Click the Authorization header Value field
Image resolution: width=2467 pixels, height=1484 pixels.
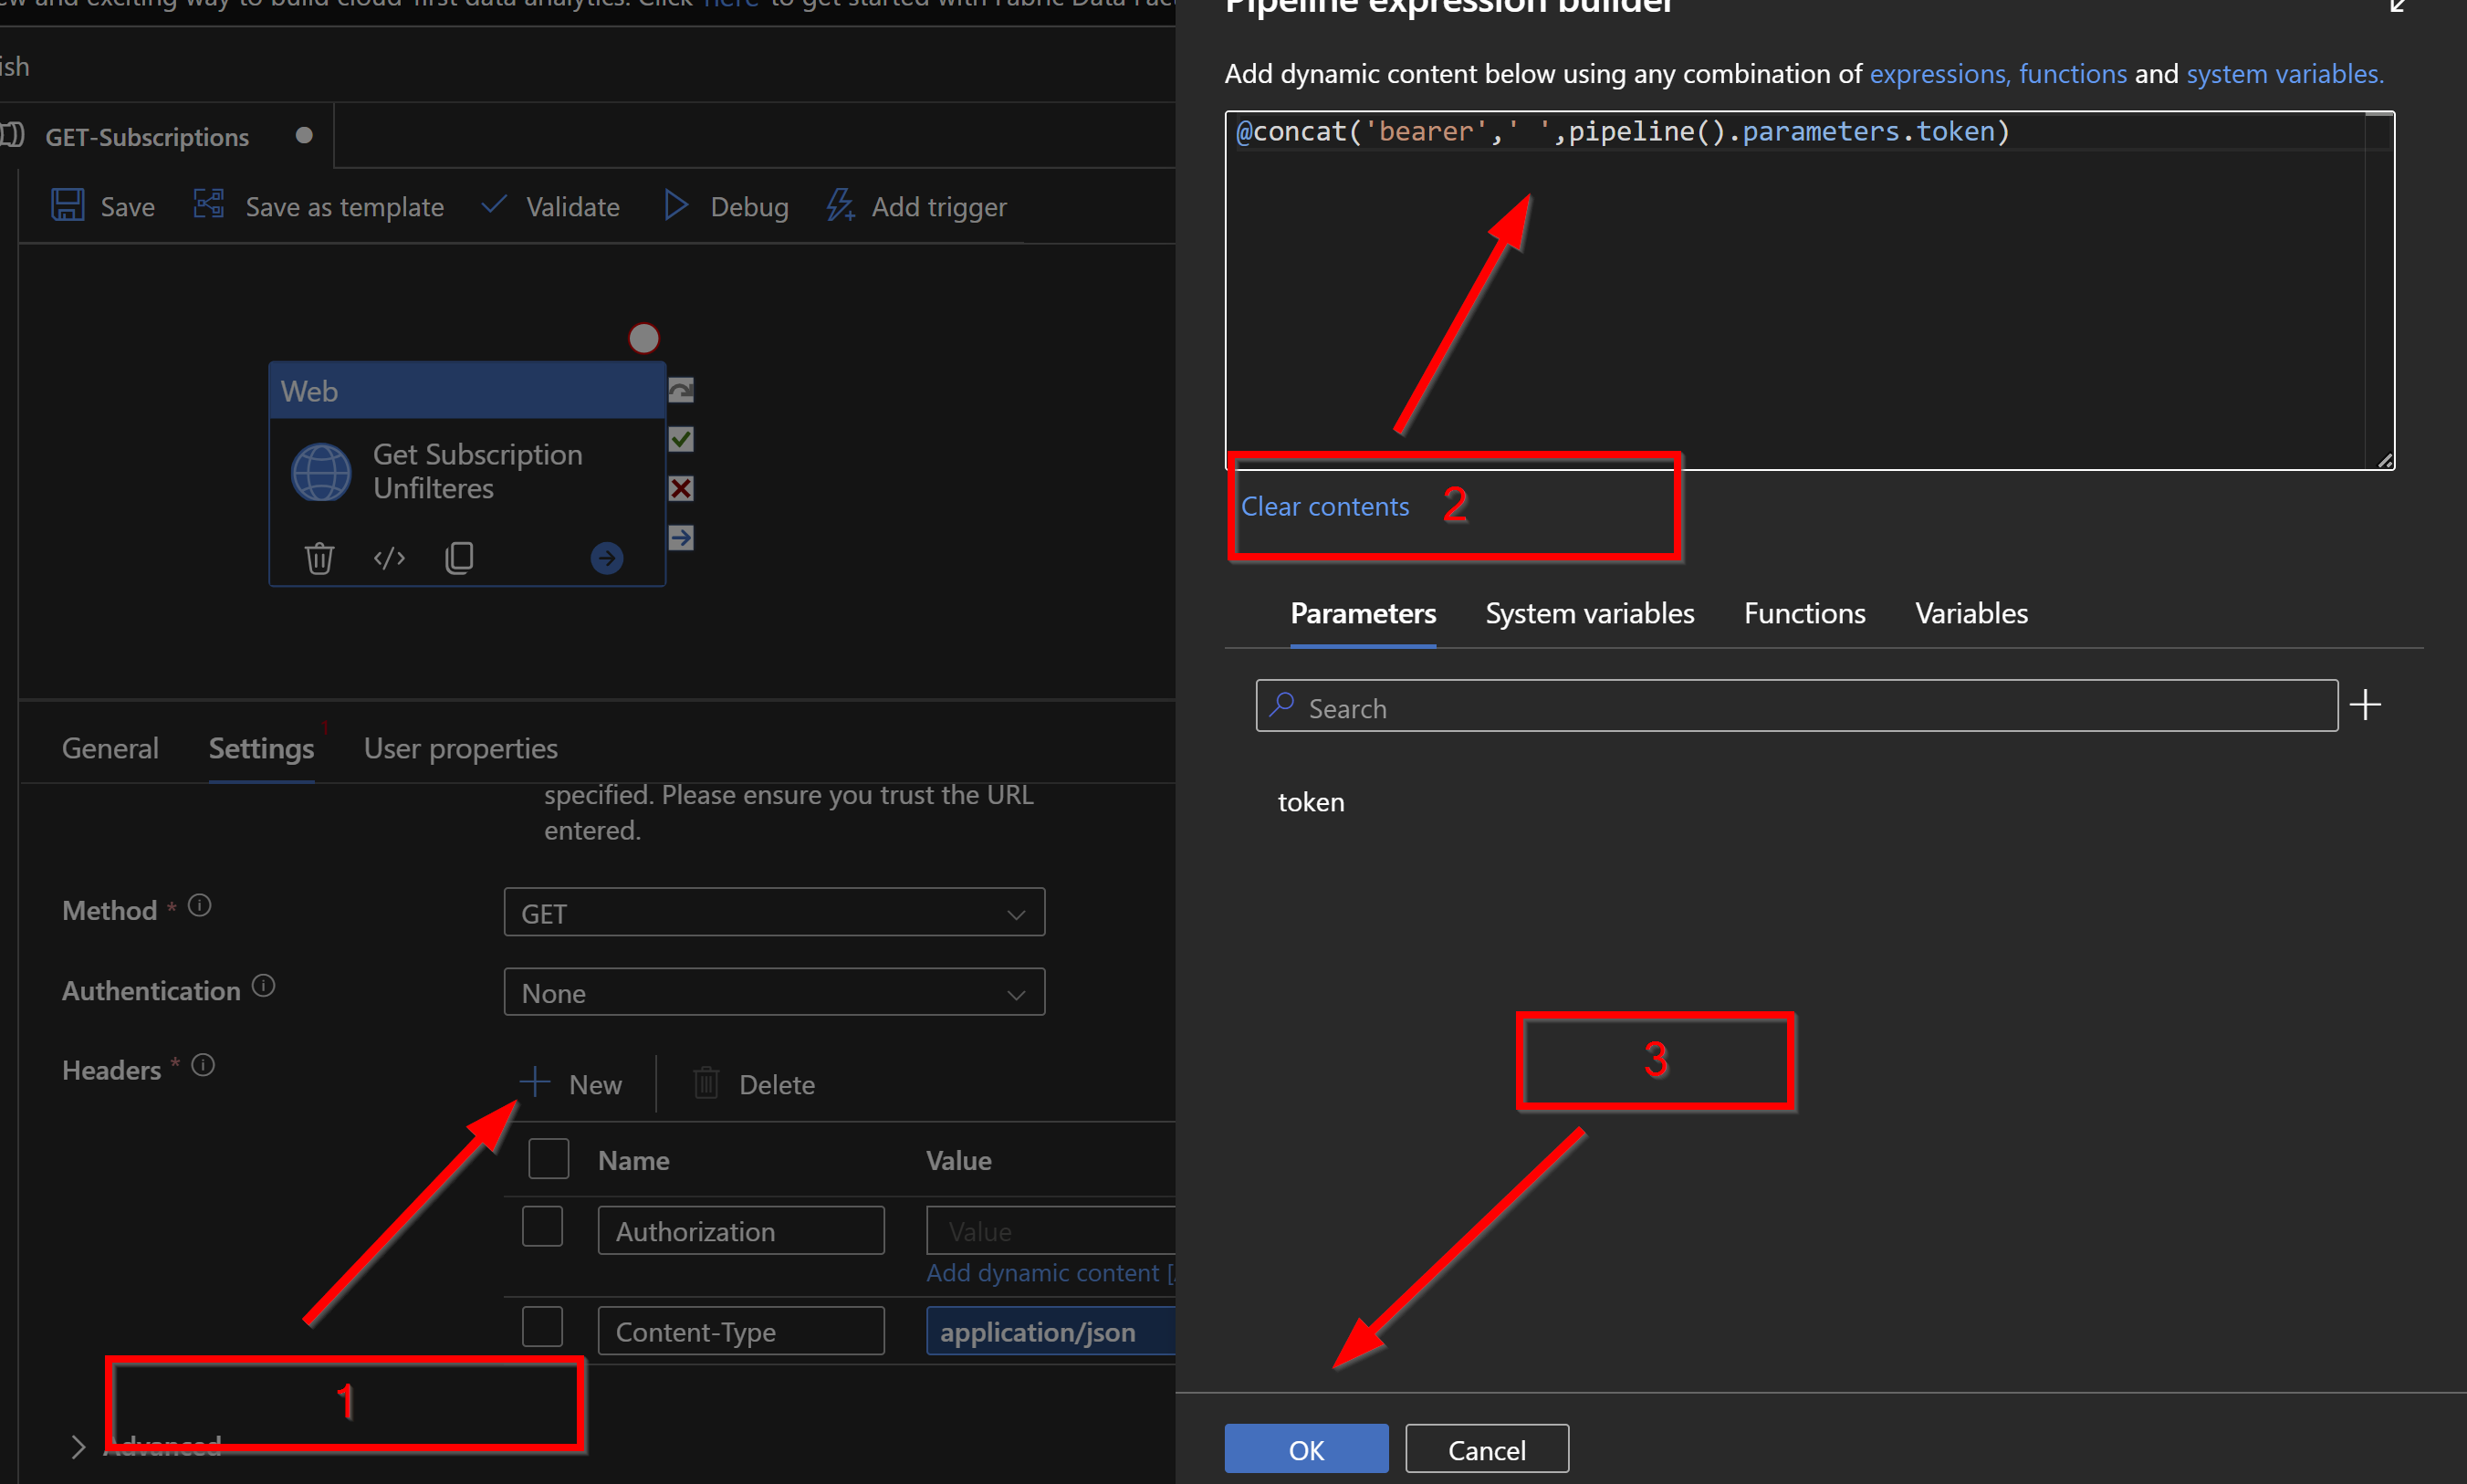click(1051, 1230)
